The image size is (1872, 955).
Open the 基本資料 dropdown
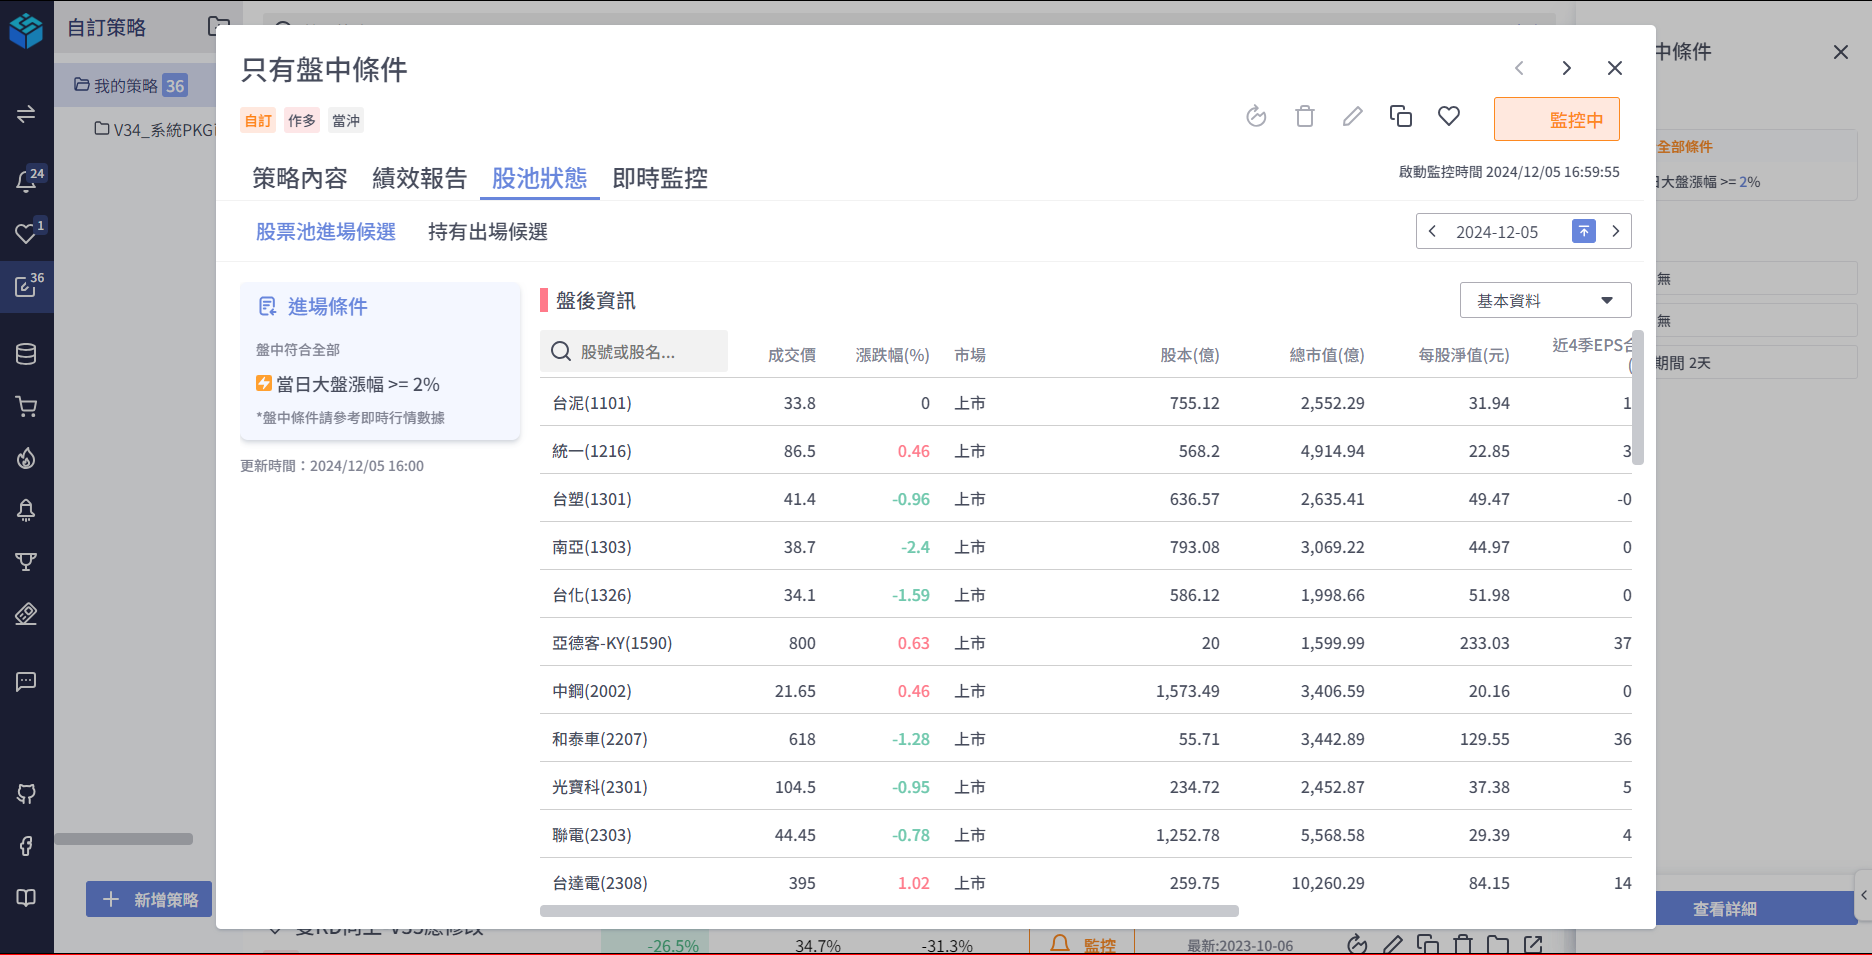(1545, 301)
